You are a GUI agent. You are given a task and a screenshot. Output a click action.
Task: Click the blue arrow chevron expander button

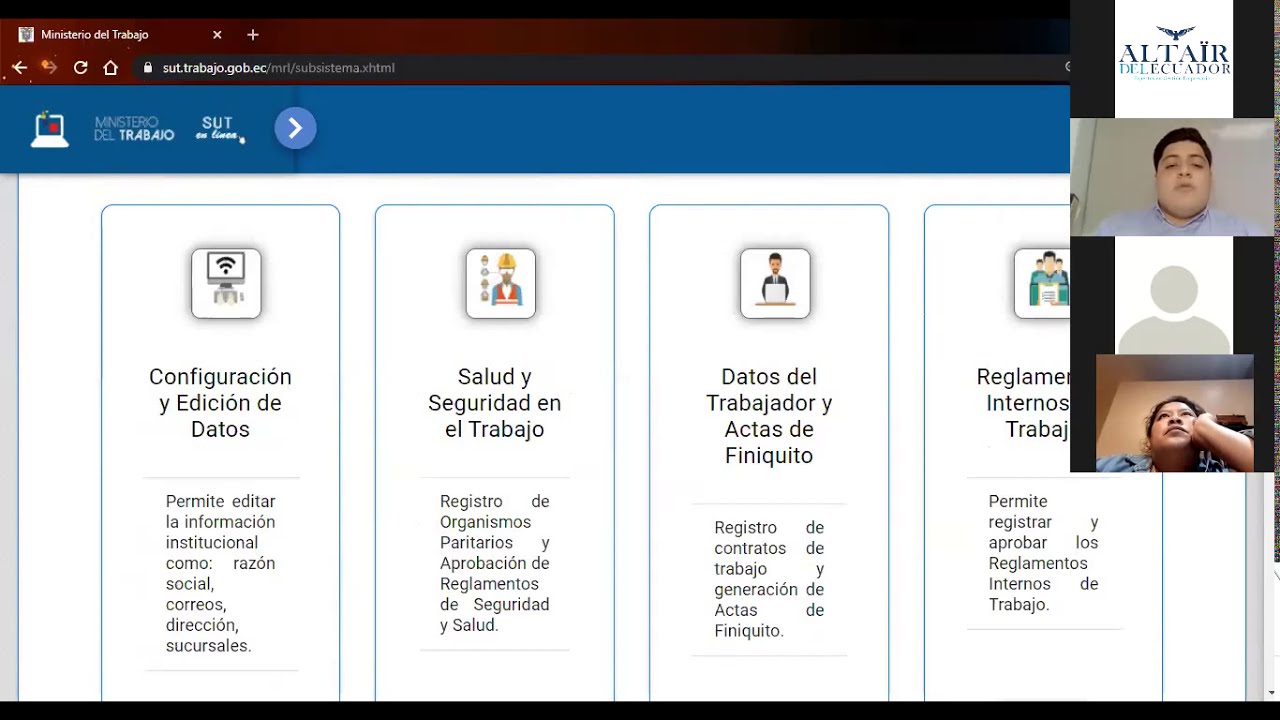pos(295,128)
